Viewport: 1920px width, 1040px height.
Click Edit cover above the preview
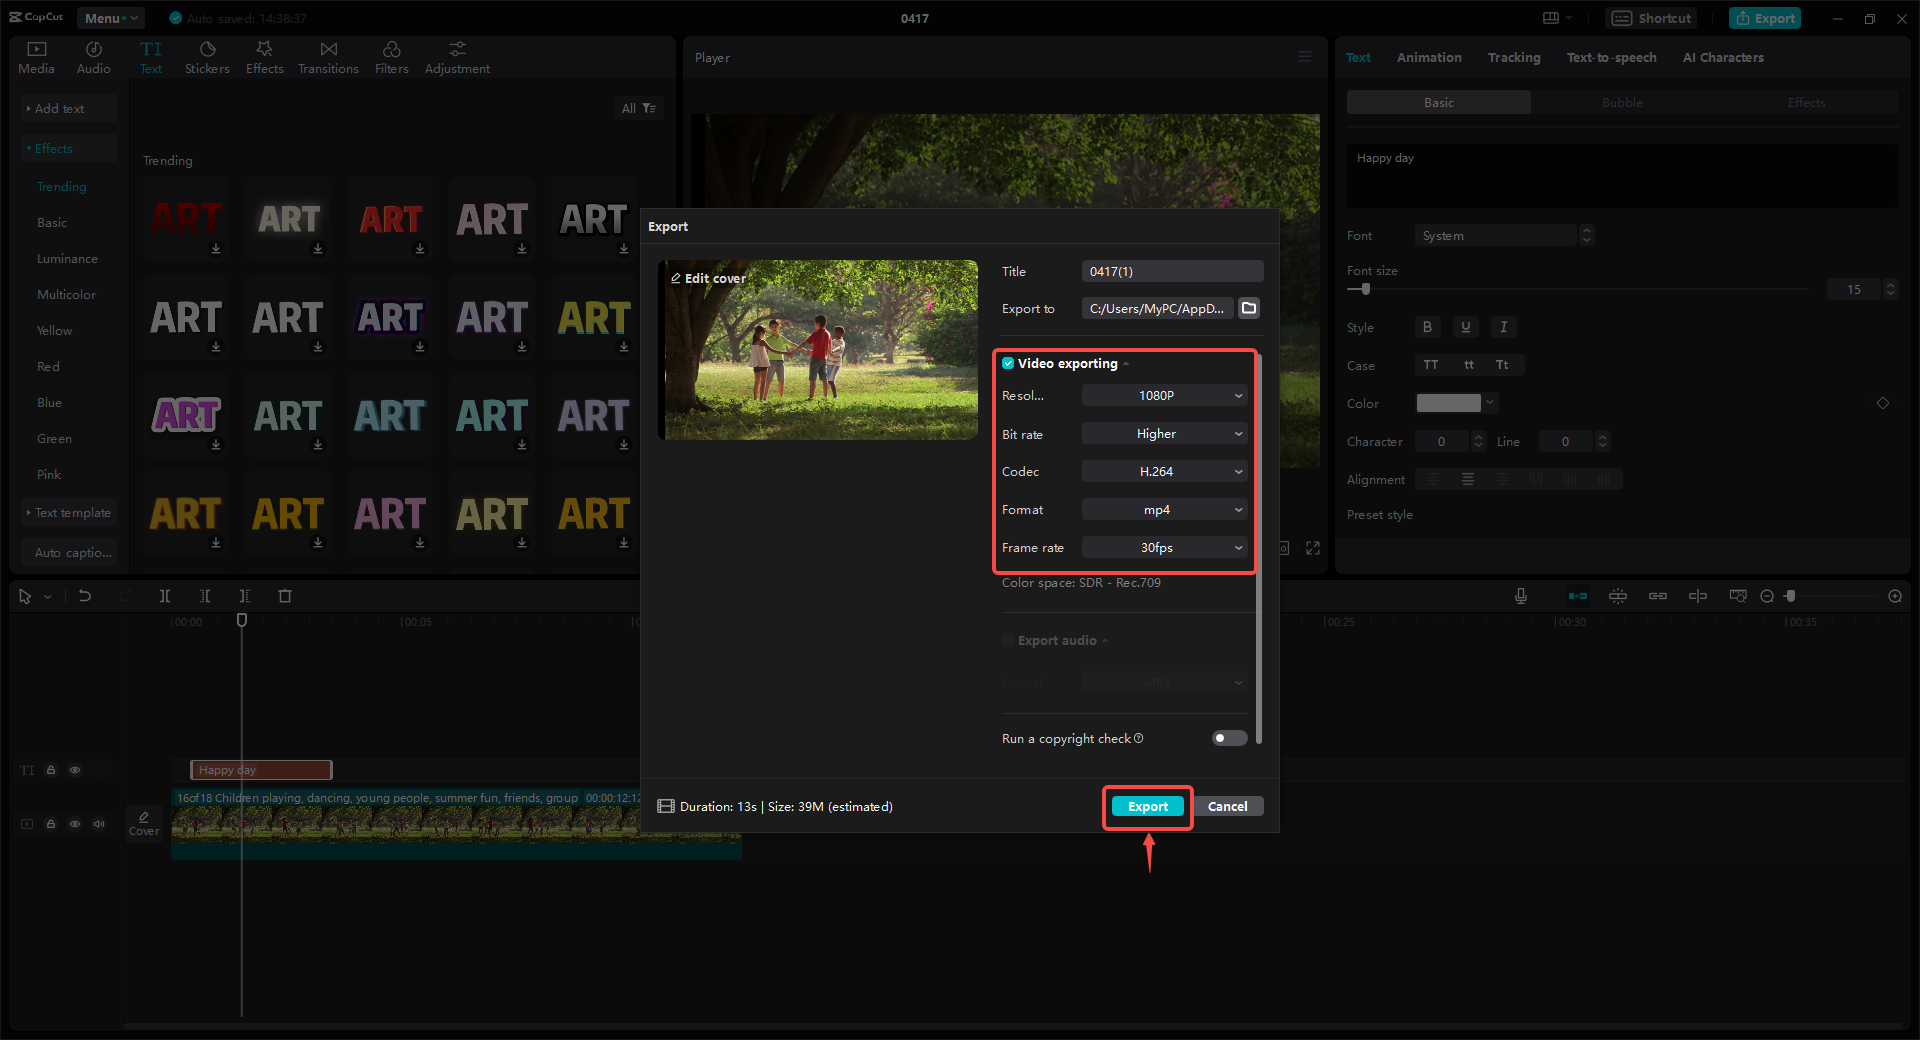[709, 278]
